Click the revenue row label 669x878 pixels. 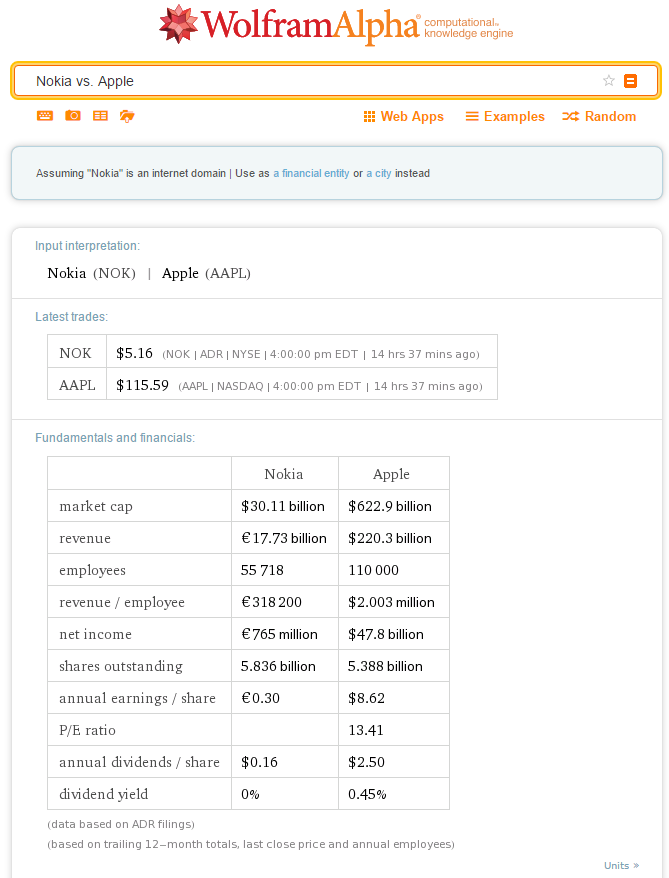[85, 538]
